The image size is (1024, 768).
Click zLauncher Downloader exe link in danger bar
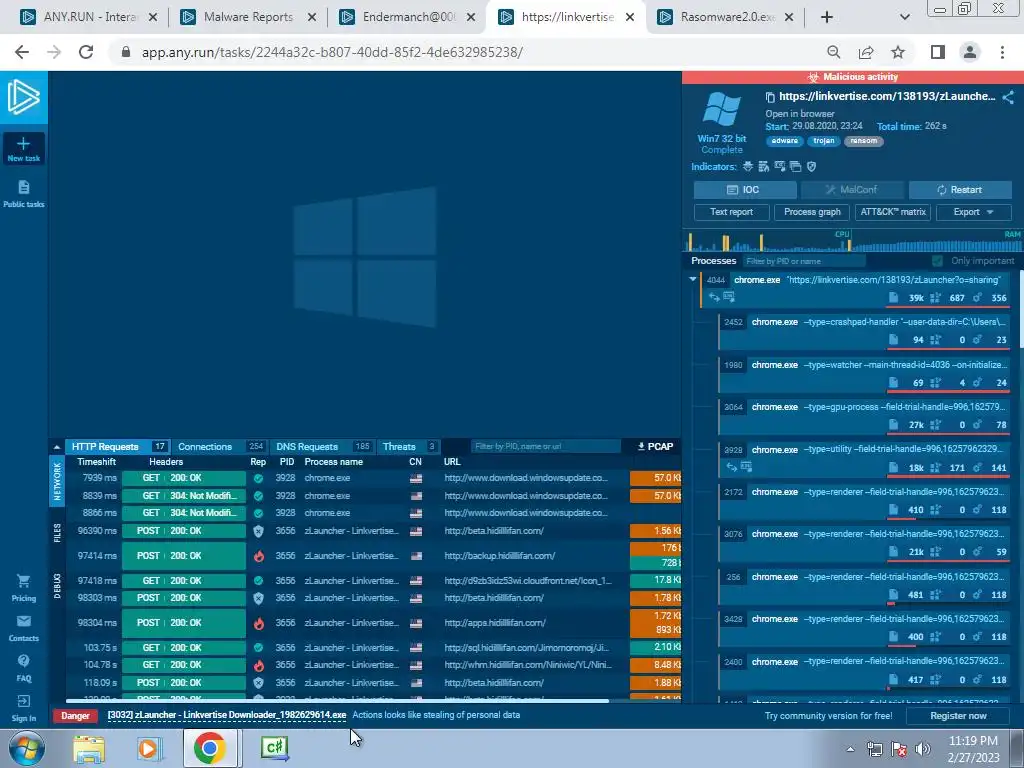pyautogui.click(x=227, y=715)
